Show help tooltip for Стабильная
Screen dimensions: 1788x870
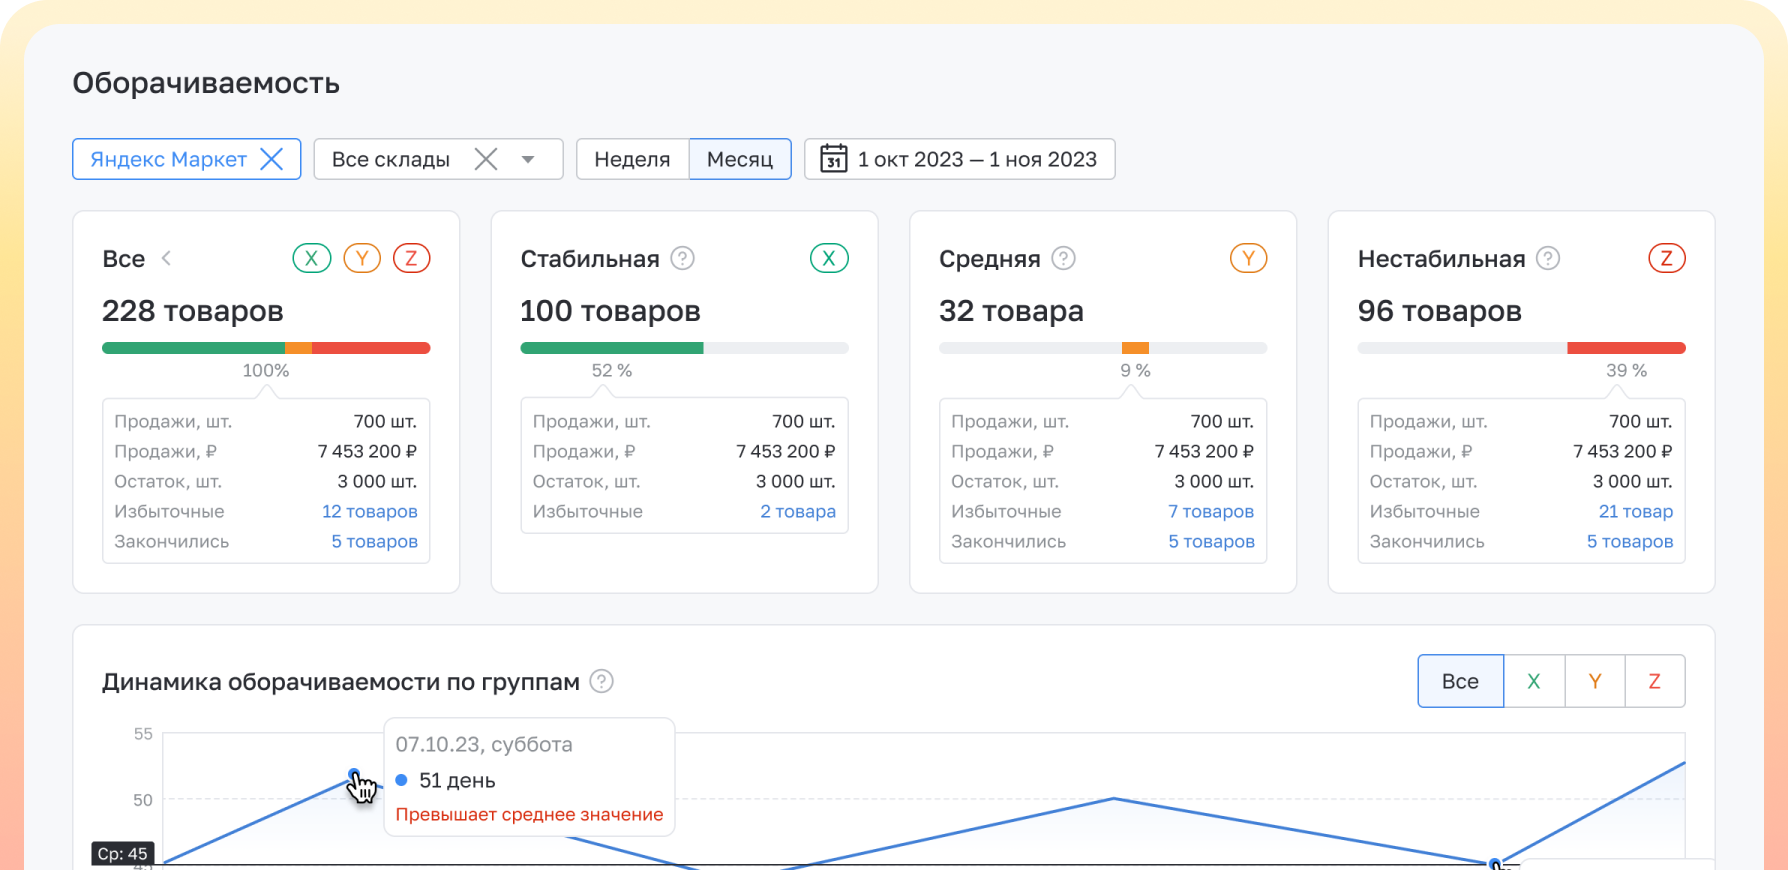682,258
